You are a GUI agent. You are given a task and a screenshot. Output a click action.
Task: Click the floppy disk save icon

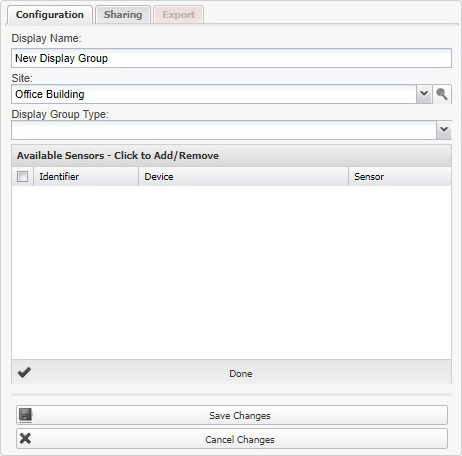coord(25,415)
